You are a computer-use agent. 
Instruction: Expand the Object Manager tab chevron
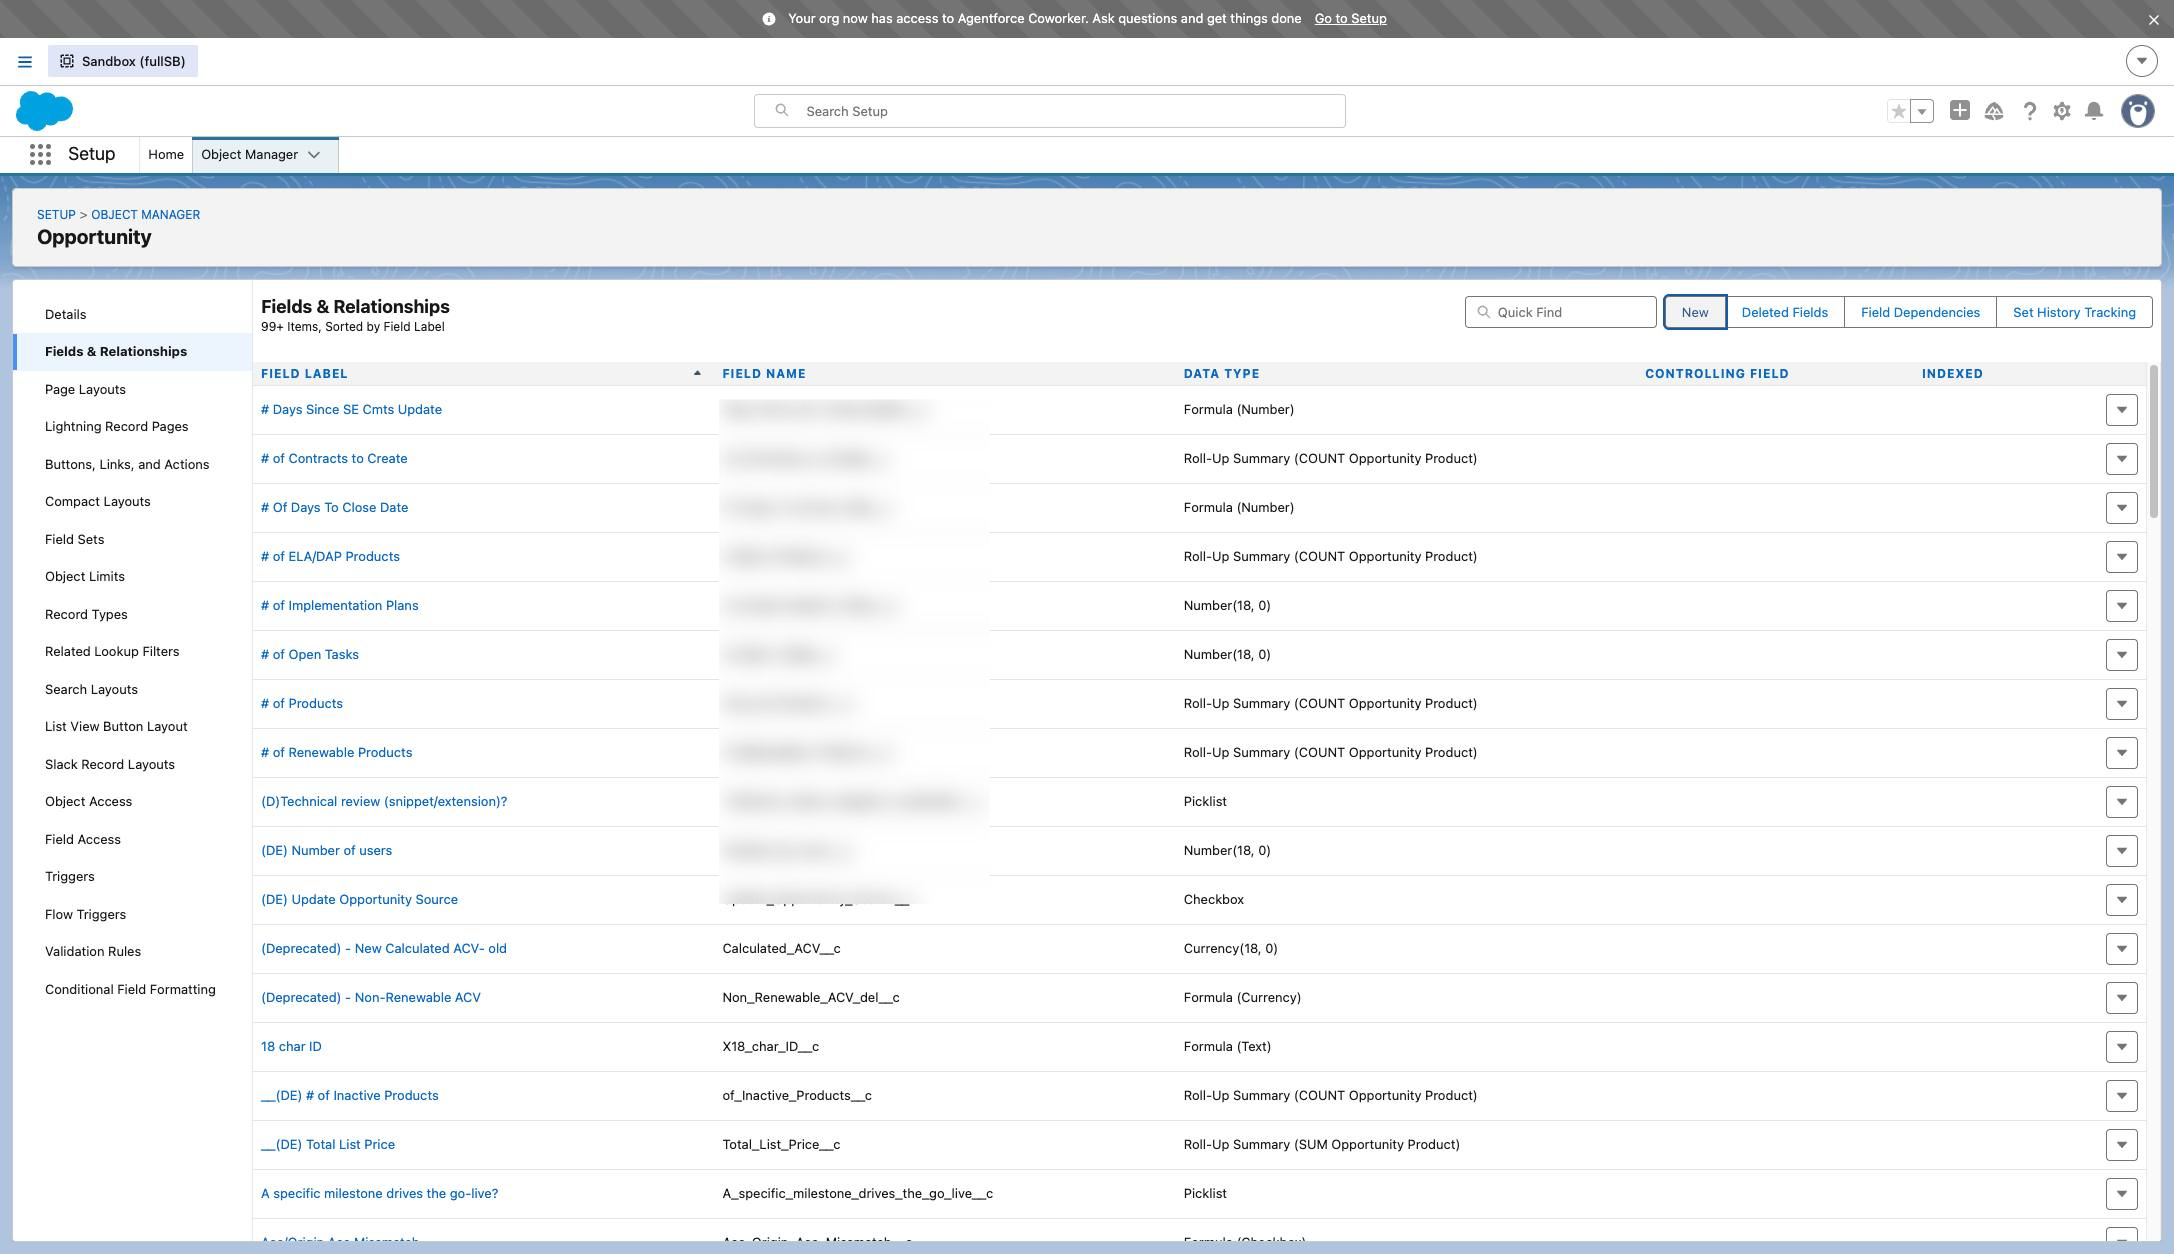click(314, 155)
